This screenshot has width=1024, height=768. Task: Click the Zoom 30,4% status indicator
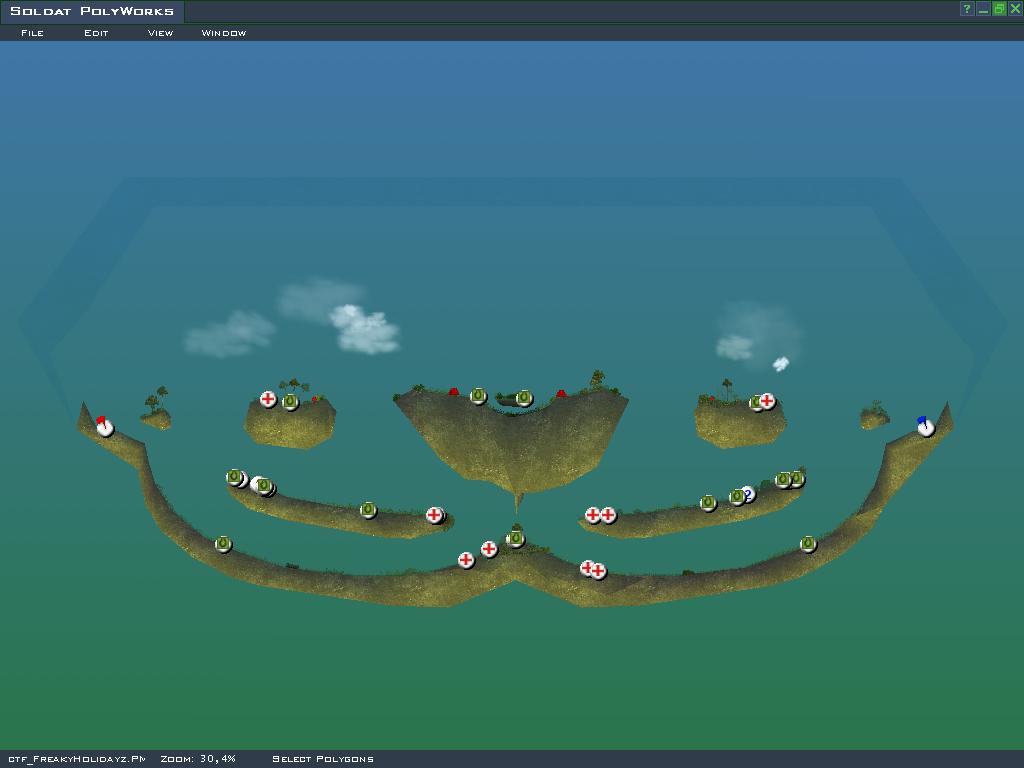[198, 759]
